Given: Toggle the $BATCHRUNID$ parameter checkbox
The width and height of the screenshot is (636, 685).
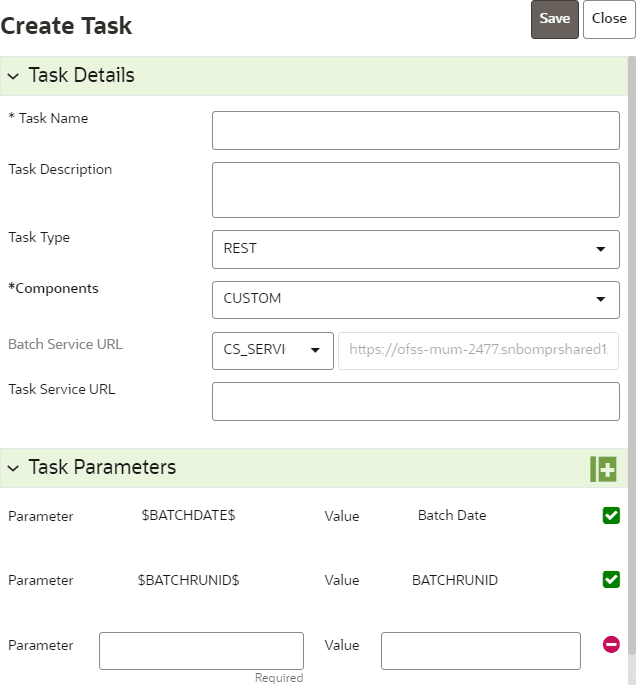Looking at the screenshot, I should 611,580.
